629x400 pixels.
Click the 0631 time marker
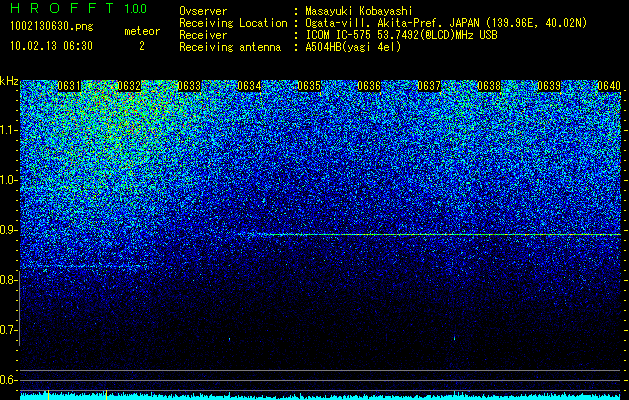[69, 86]
